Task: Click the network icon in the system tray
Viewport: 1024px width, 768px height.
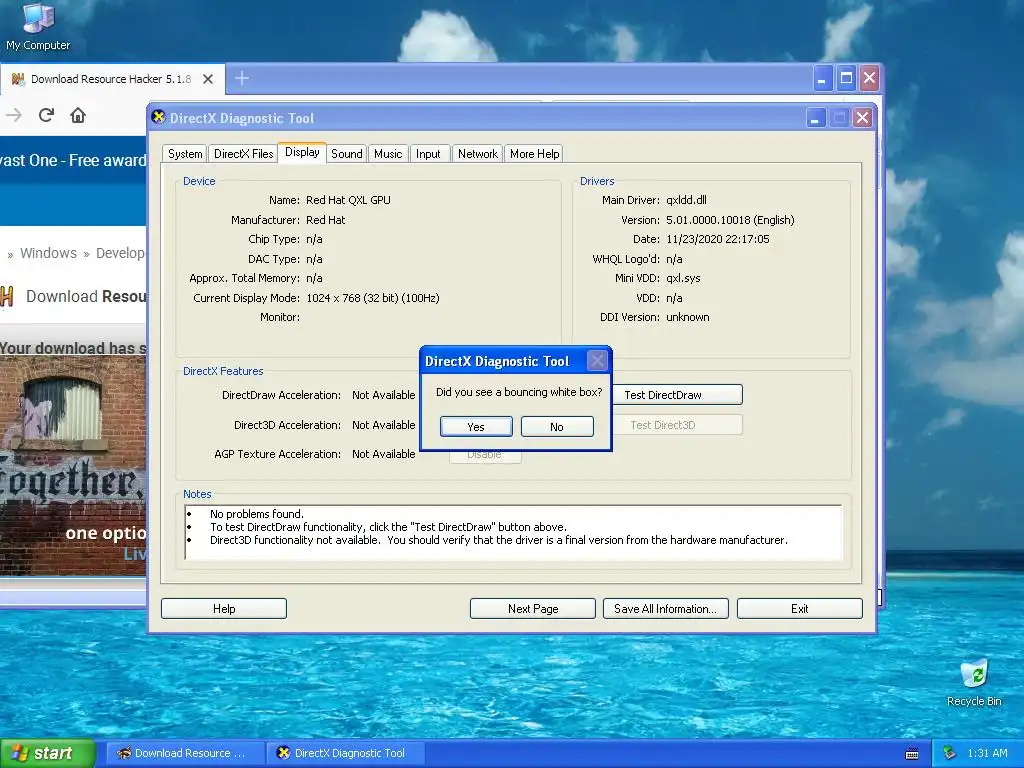Action: coord(949,753)
